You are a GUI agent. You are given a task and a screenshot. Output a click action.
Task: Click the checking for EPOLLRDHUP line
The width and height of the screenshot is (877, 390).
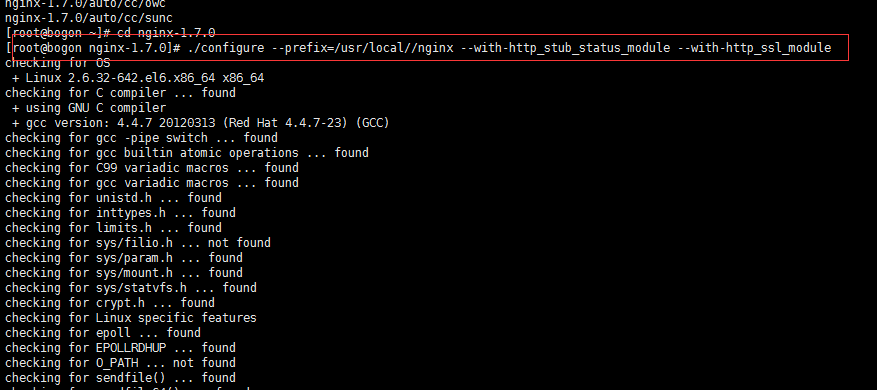[121, 347]
